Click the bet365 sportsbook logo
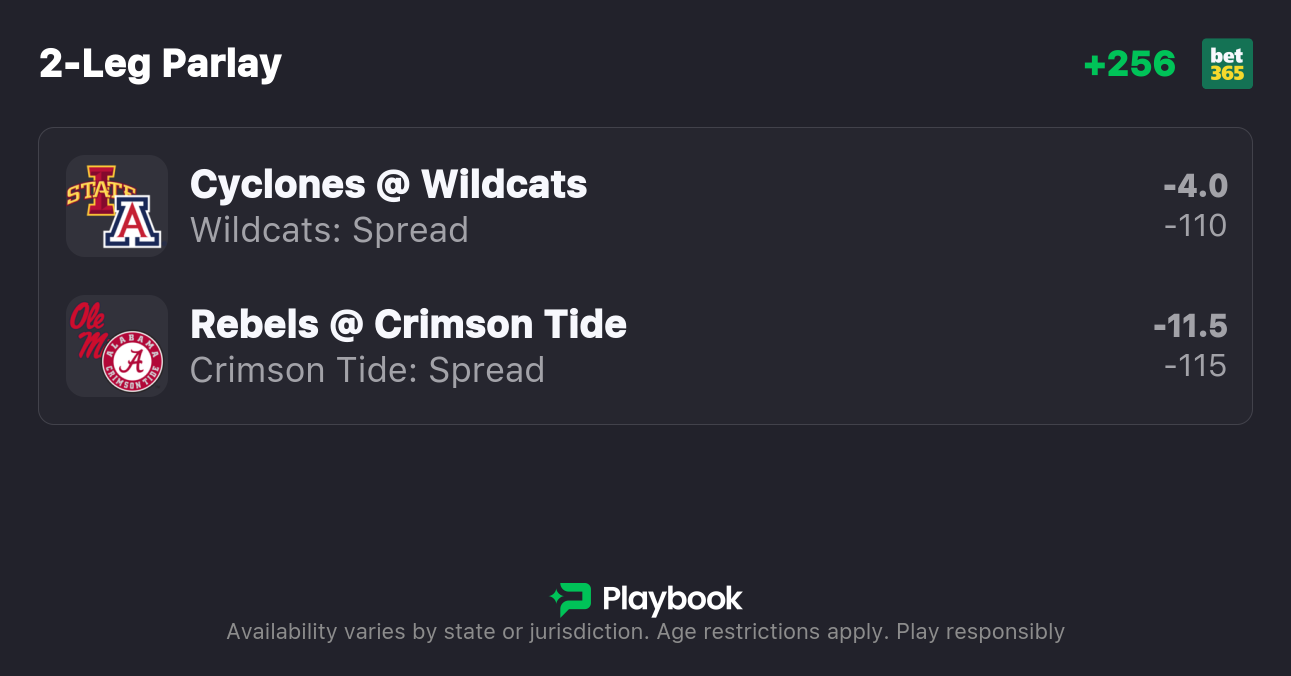Image resolution: width=1291 pixels, height=676 pixels. click(x=1227, y=64)
